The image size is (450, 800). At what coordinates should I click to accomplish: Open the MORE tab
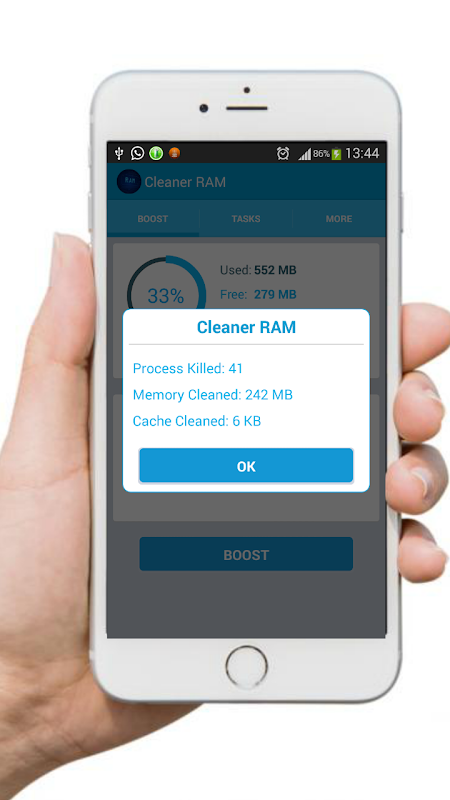pyautogui.click(x=339, y=219)
